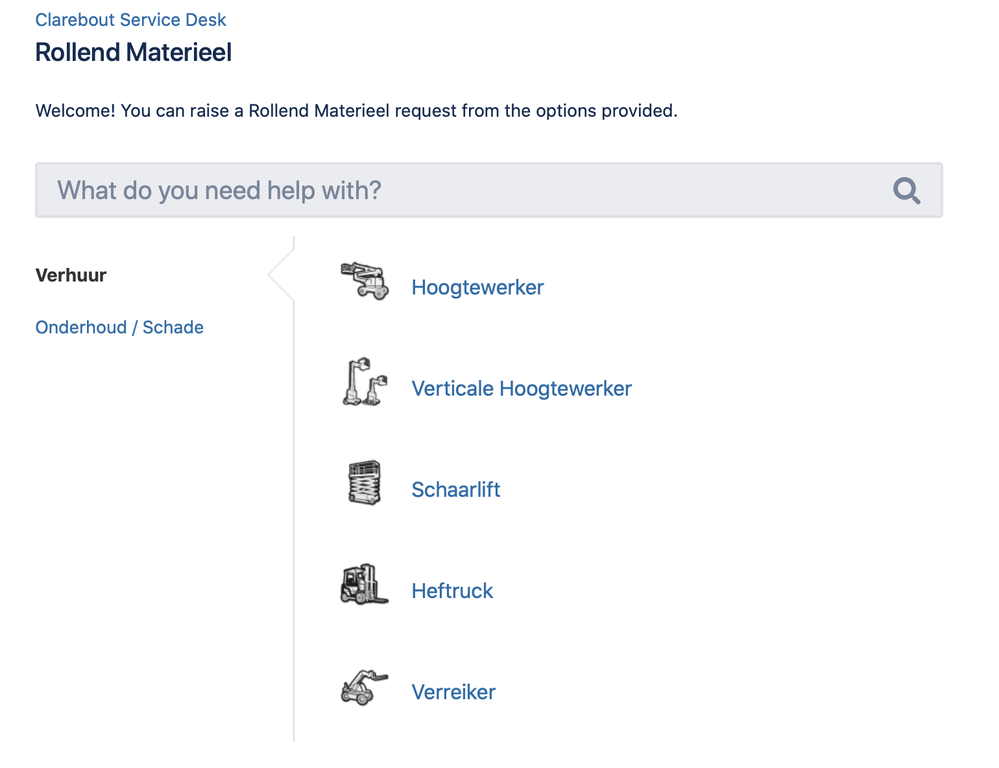Image resolution: width=999 pixels, height=768 pixels.
Task: Click the magnifying glass search icon
Action: (906, 190)
